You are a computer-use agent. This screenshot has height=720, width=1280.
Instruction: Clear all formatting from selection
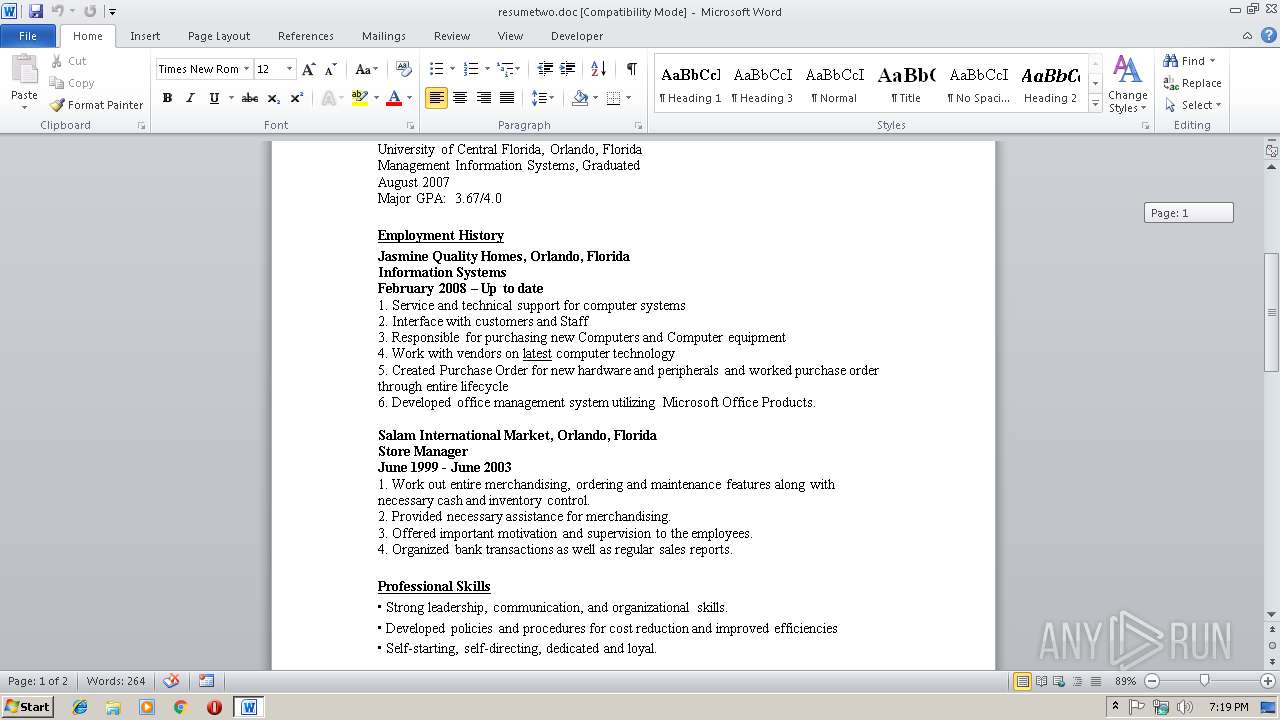pyautogui.click(x=404, y=69)
